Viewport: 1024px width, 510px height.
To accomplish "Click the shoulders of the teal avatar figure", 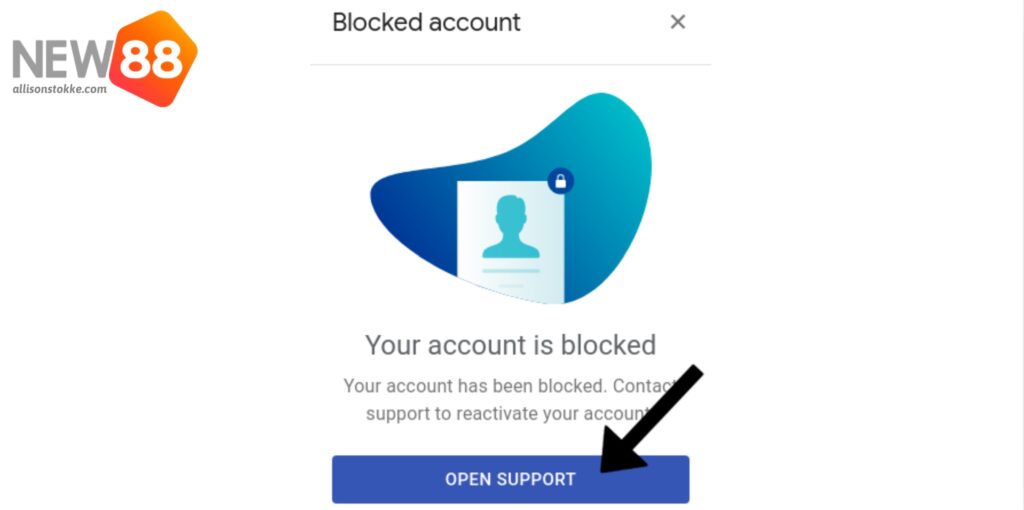I will [x=511, y=248].
